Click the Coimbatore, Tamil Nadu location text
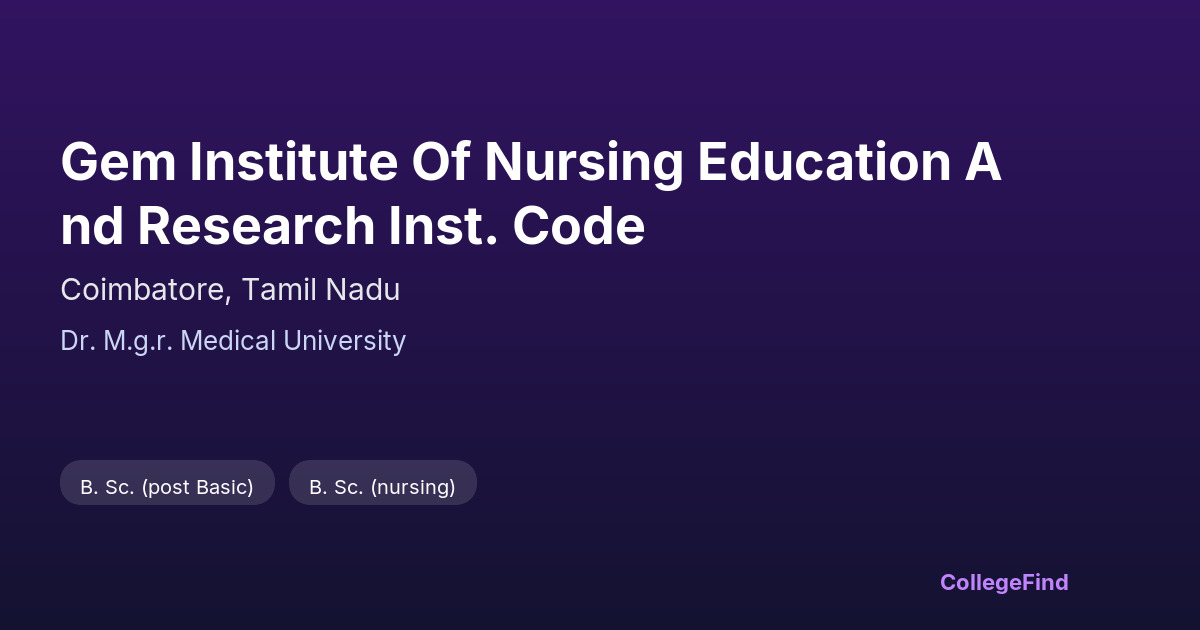This screenshot has height=630, width=1200. (230, 290)
